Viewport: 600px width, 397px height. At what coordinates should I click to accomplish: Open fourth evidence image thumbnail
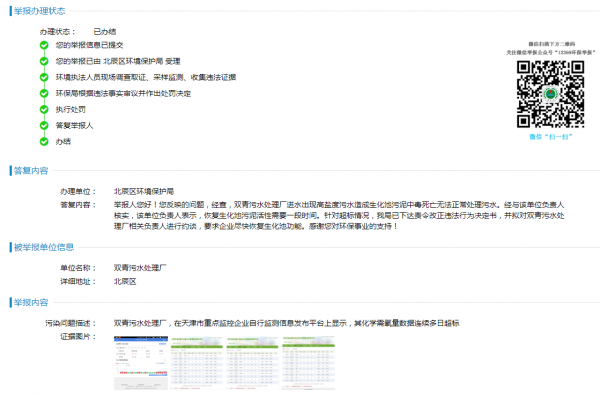coord(308,363)
